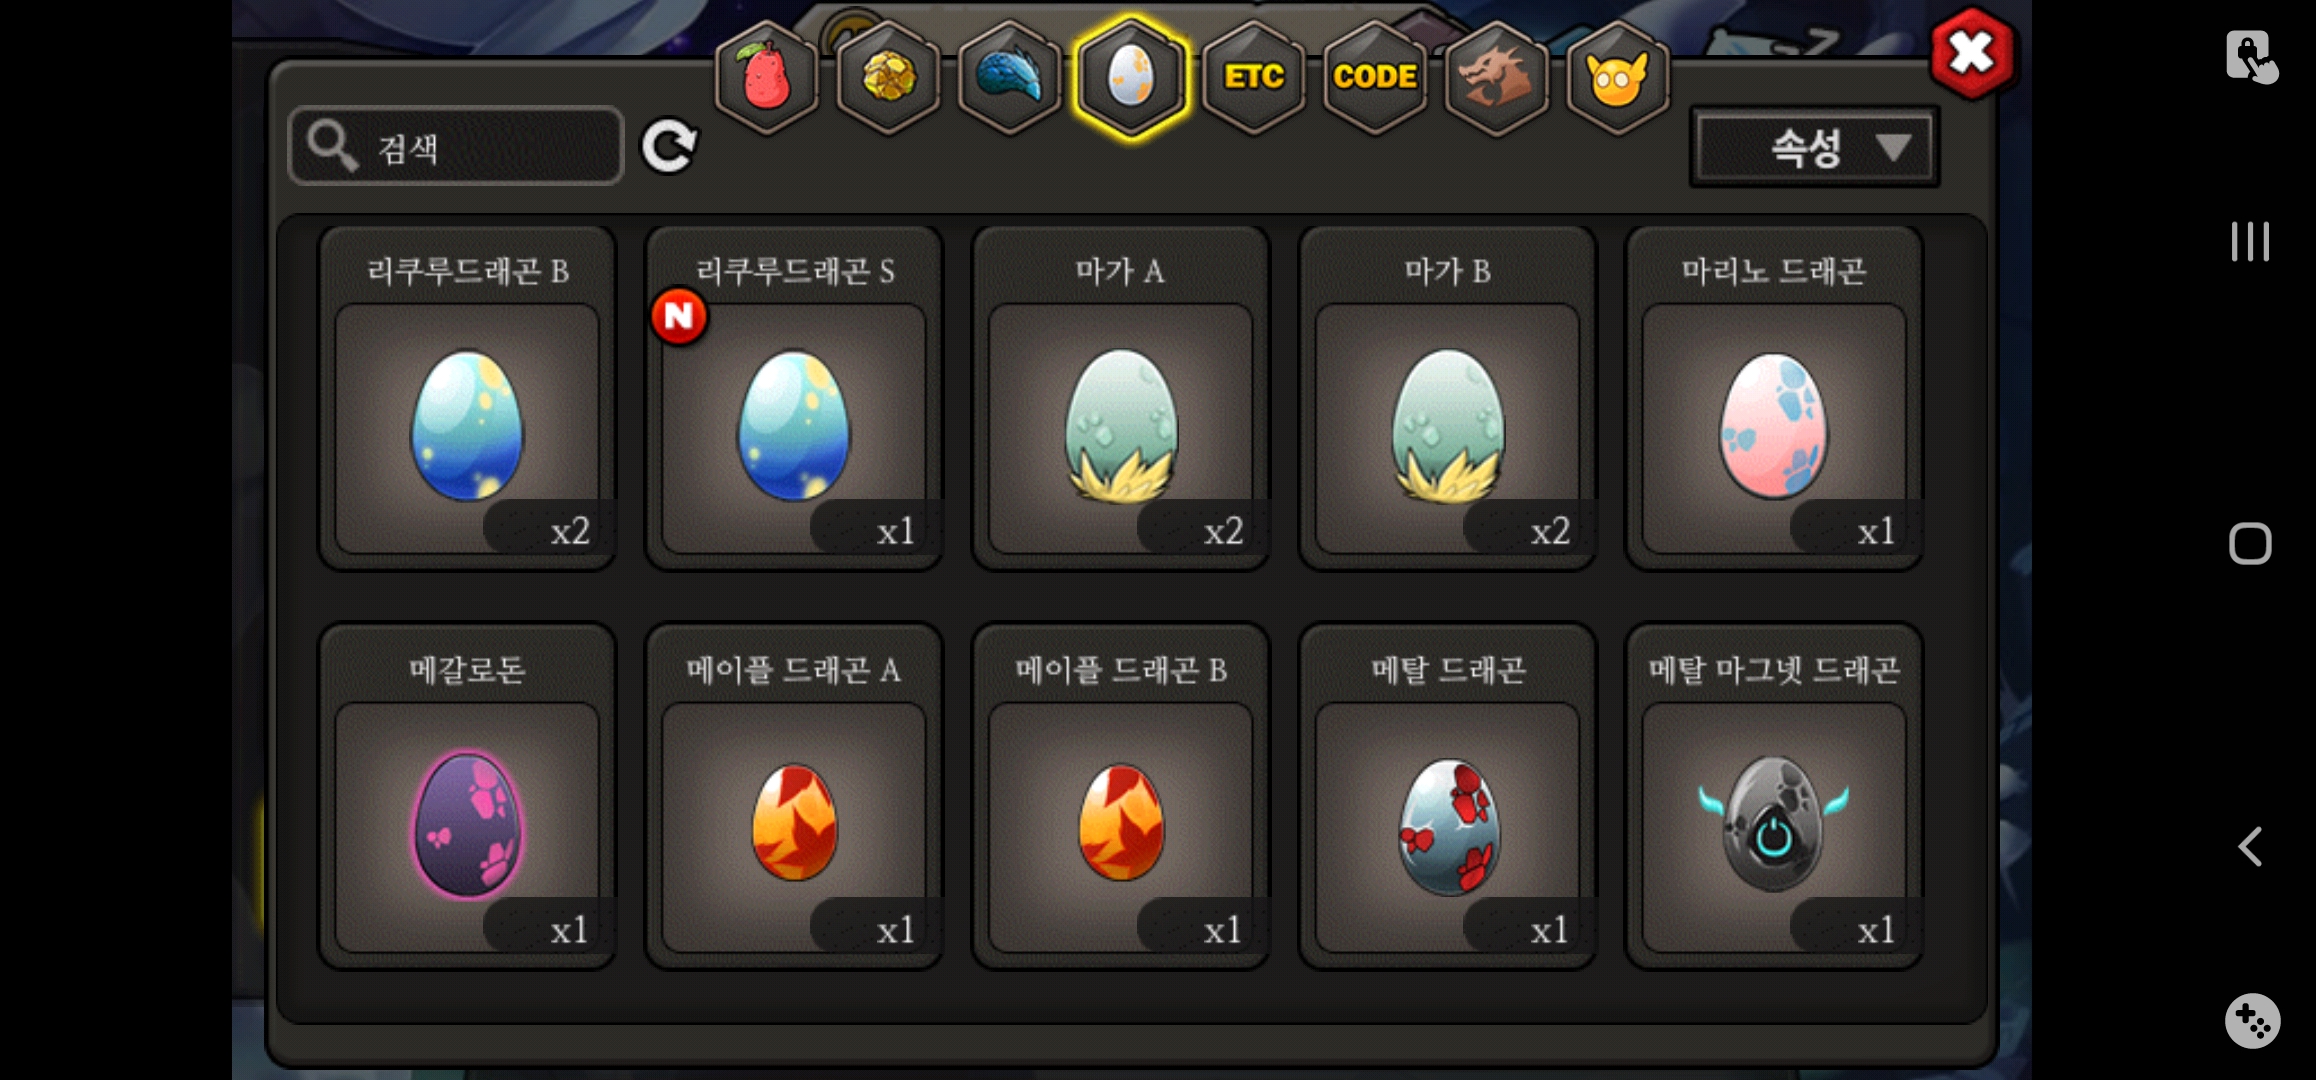Switch to the ETC tab
This screenshot has height=1080, width=2316.
click(1253, 77)
